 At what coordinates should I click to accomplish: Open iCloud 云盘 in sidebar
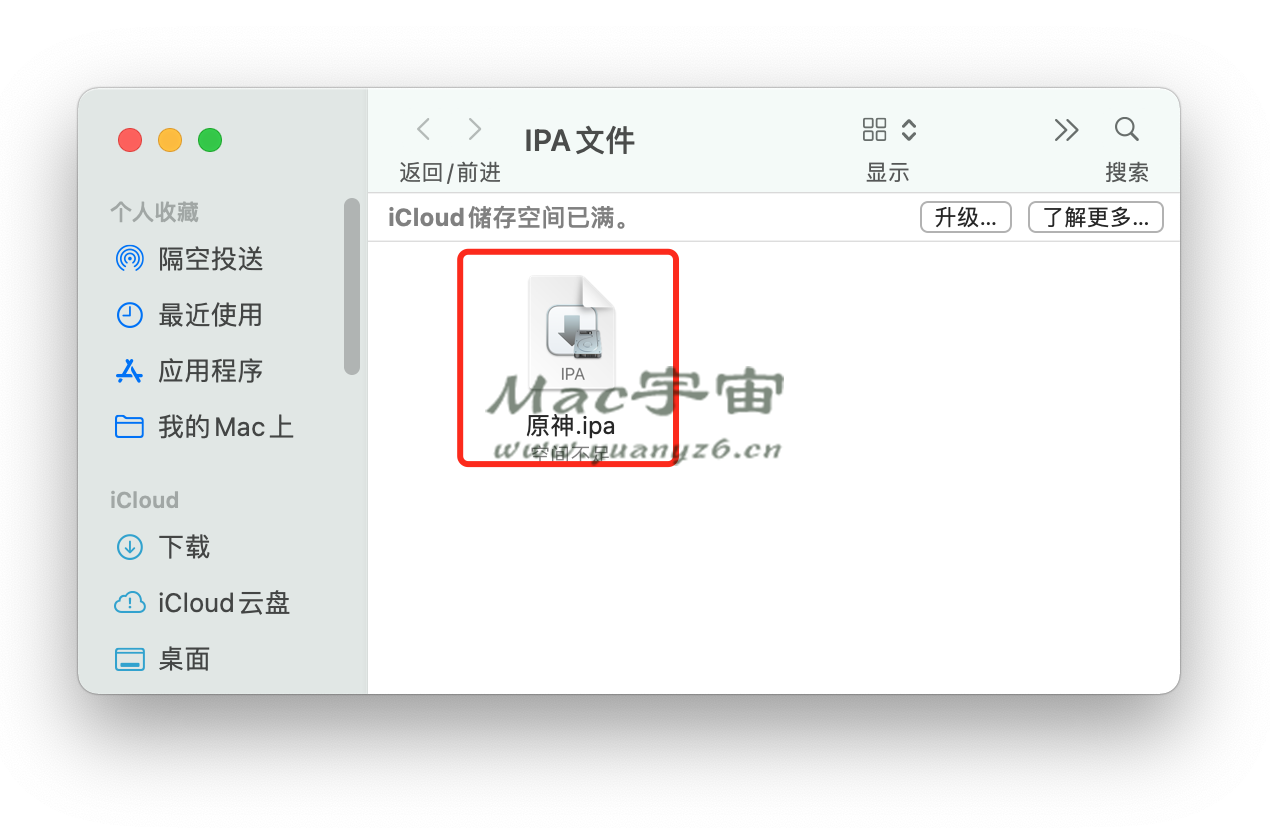click(x=223, y=603)
